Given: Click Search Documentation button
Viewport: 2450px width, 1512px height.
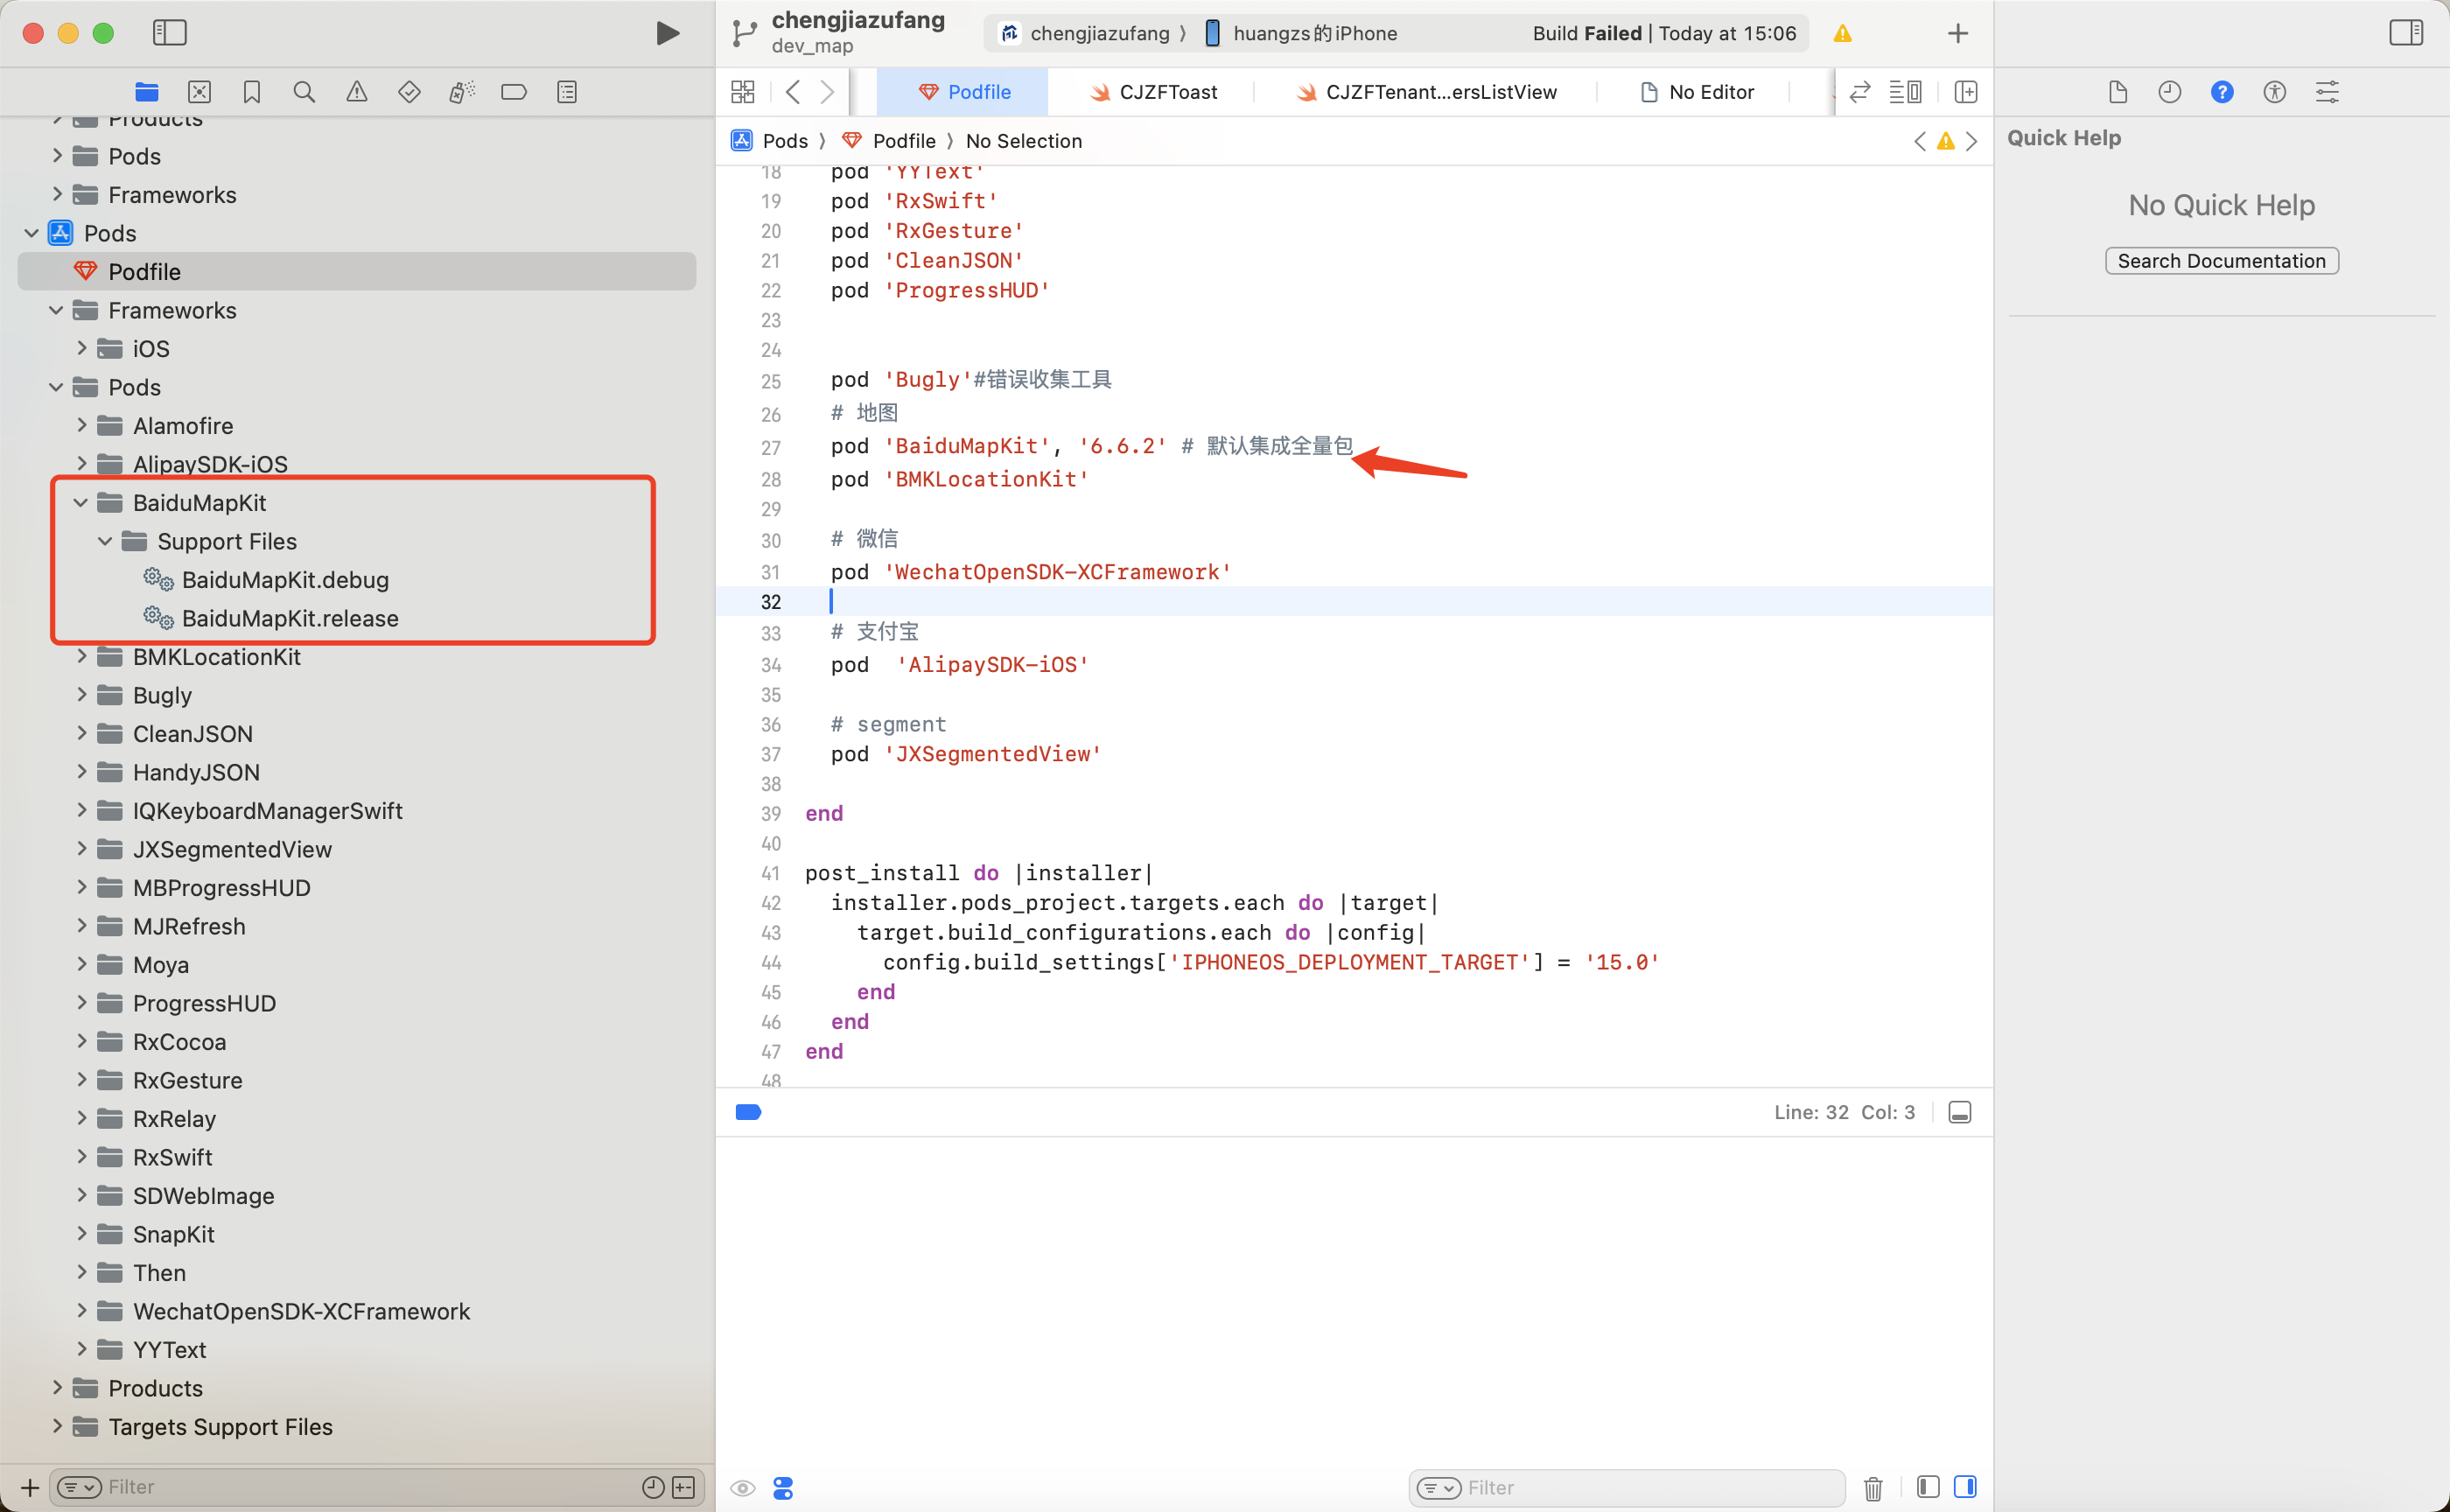Looking at the screenshot, I should 2221,261.
